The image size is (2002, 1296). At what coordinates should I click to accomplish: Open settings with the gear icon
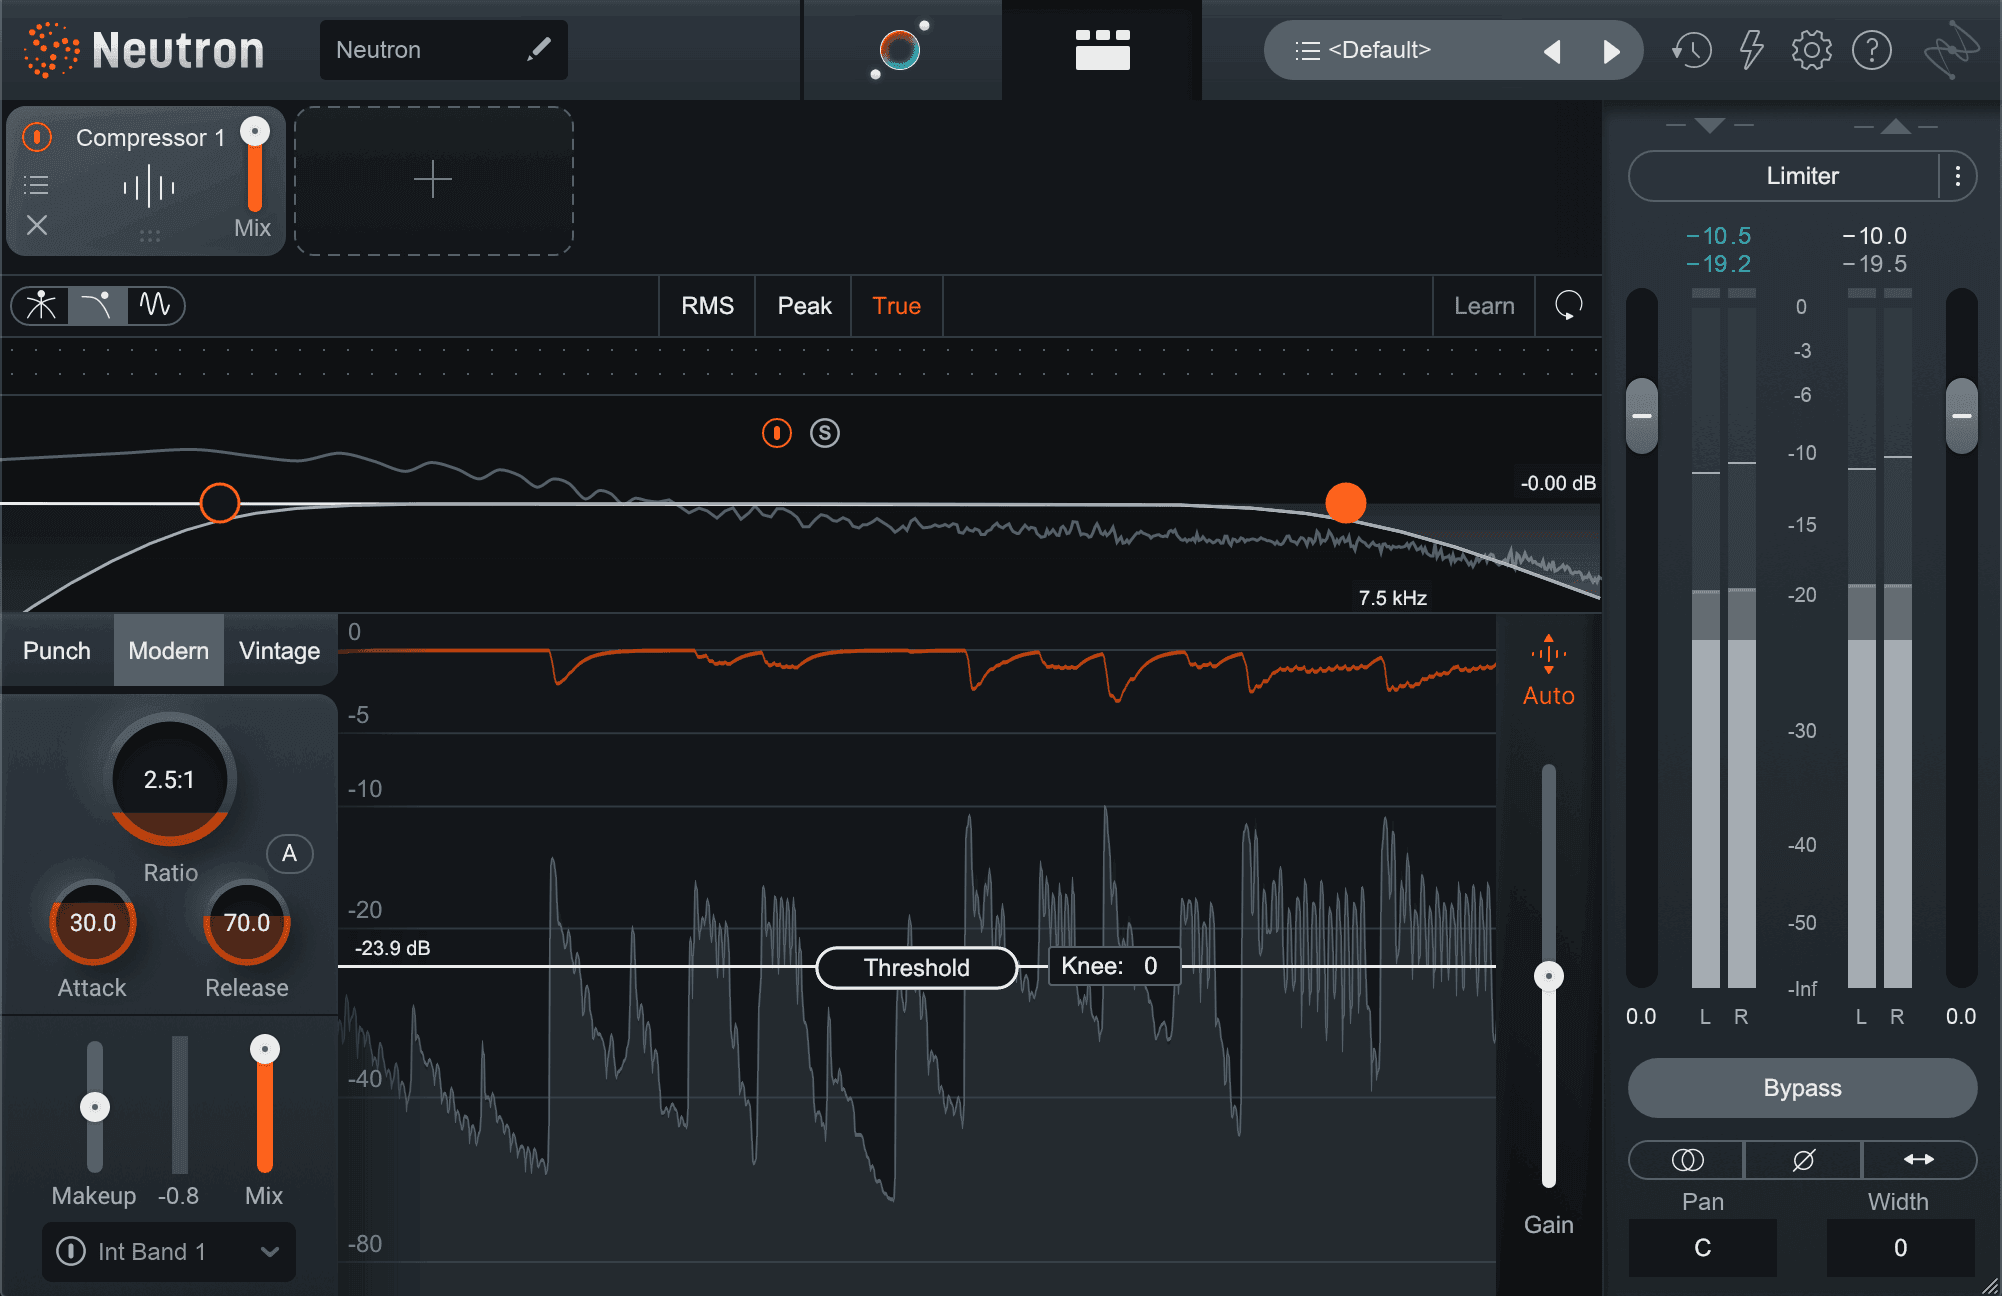tap(1811, 49)
